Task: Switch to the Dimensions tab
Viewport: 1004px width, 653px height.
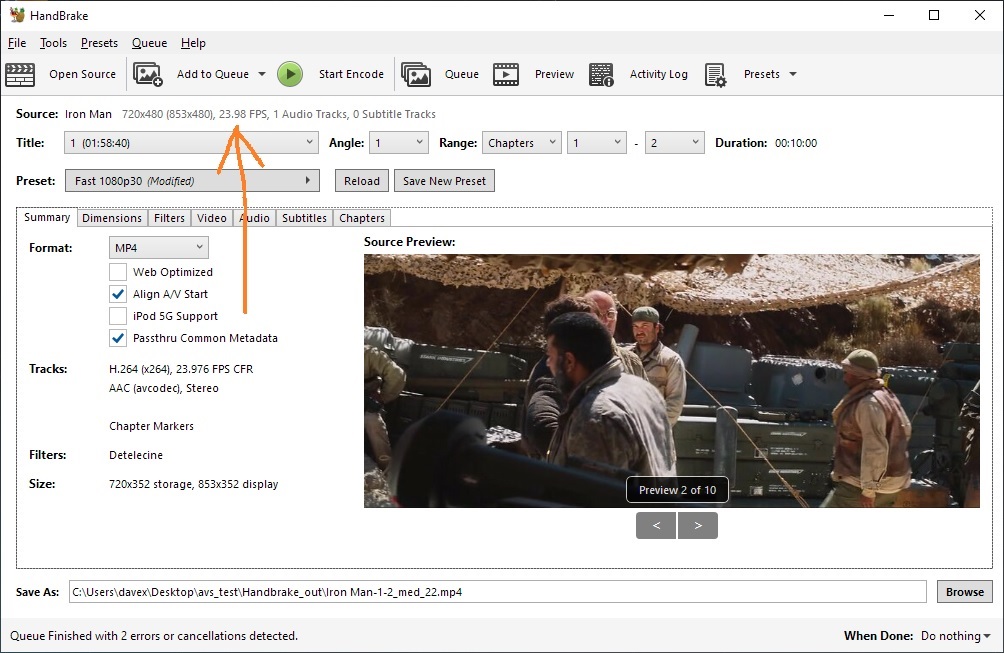Action: tap(112, 218)
